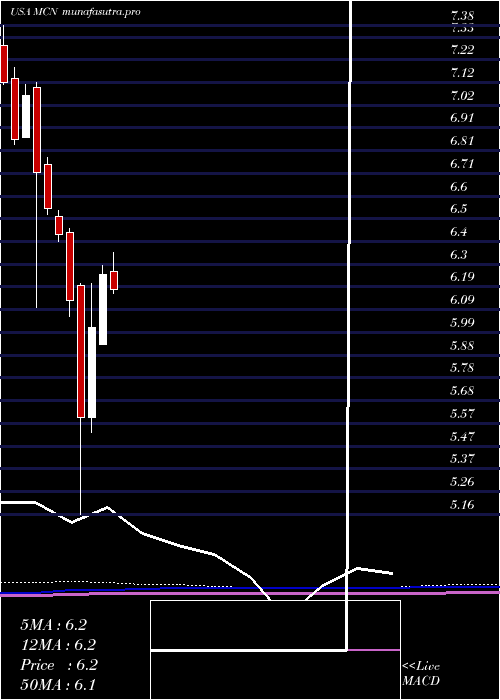
Task: Click the 6.09 price axis label
Action: pos(462,300)
